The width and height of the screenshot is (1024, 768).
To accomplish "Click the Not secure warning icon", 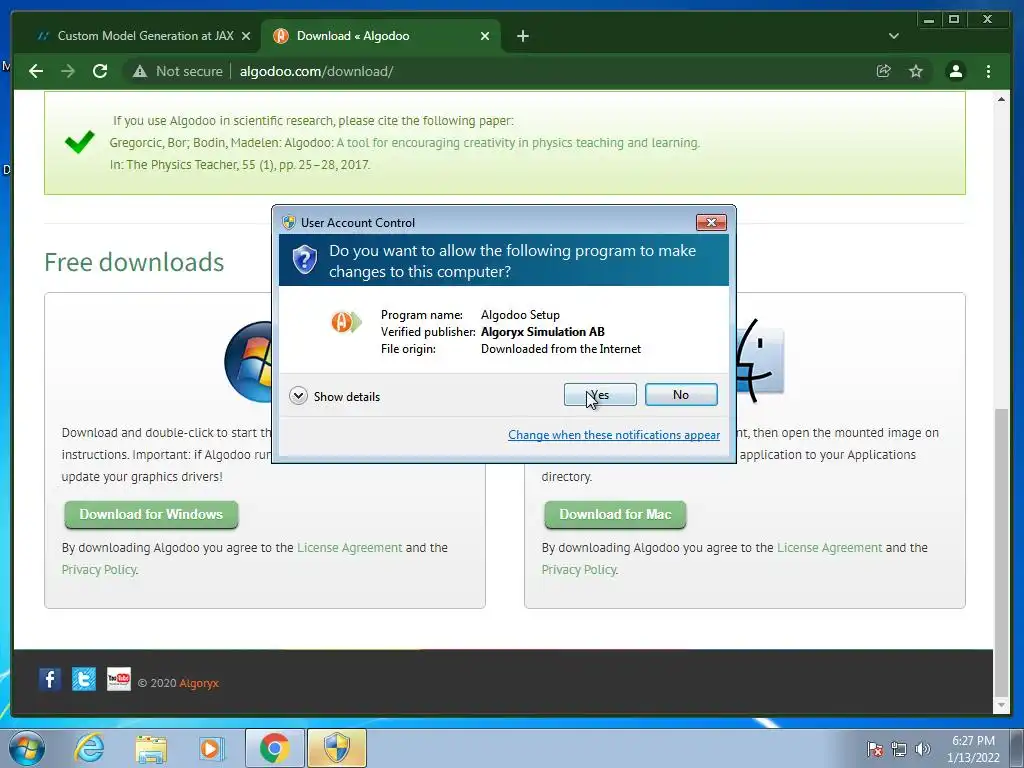I will point(140,71).
